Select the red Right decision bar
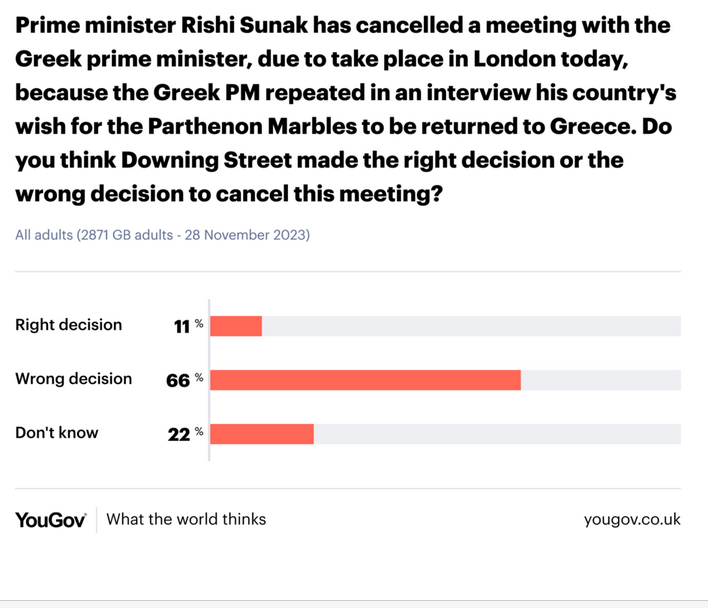 pos(236,326)
